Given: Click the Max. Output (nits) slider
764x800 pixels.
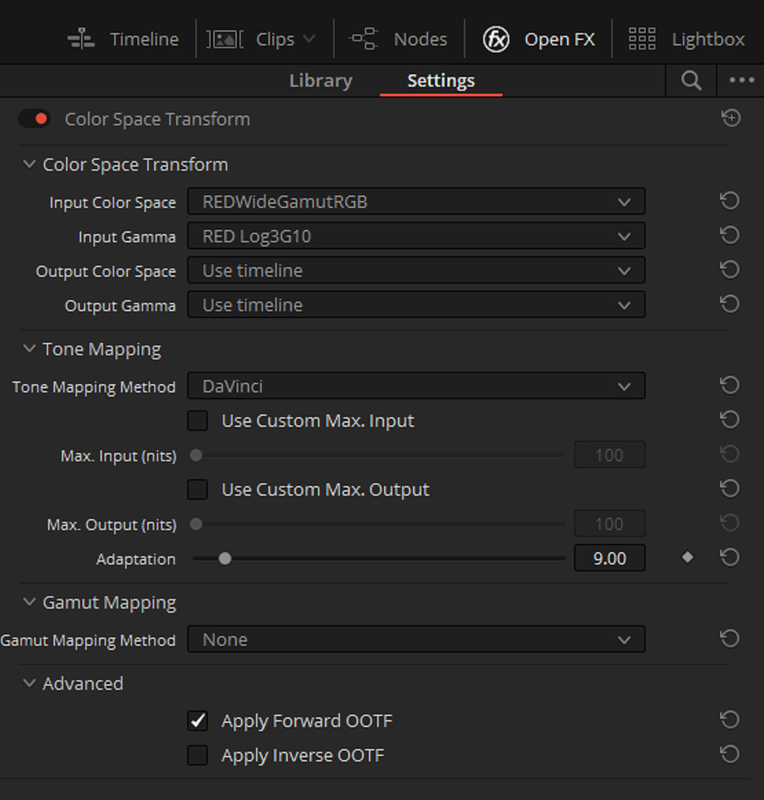Looking at the screenshot, I should 379,524.
